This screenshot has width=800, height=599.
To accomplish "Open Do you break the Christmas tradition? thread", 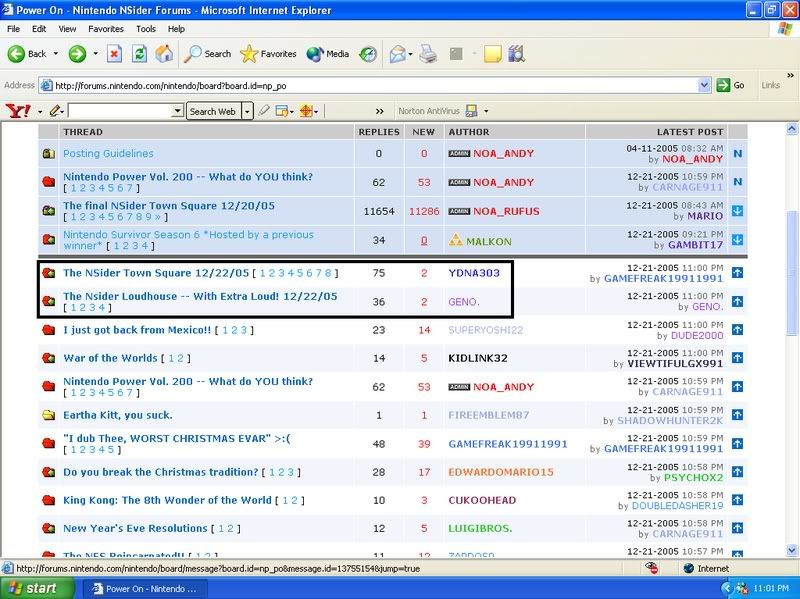I will coord(160,472).
